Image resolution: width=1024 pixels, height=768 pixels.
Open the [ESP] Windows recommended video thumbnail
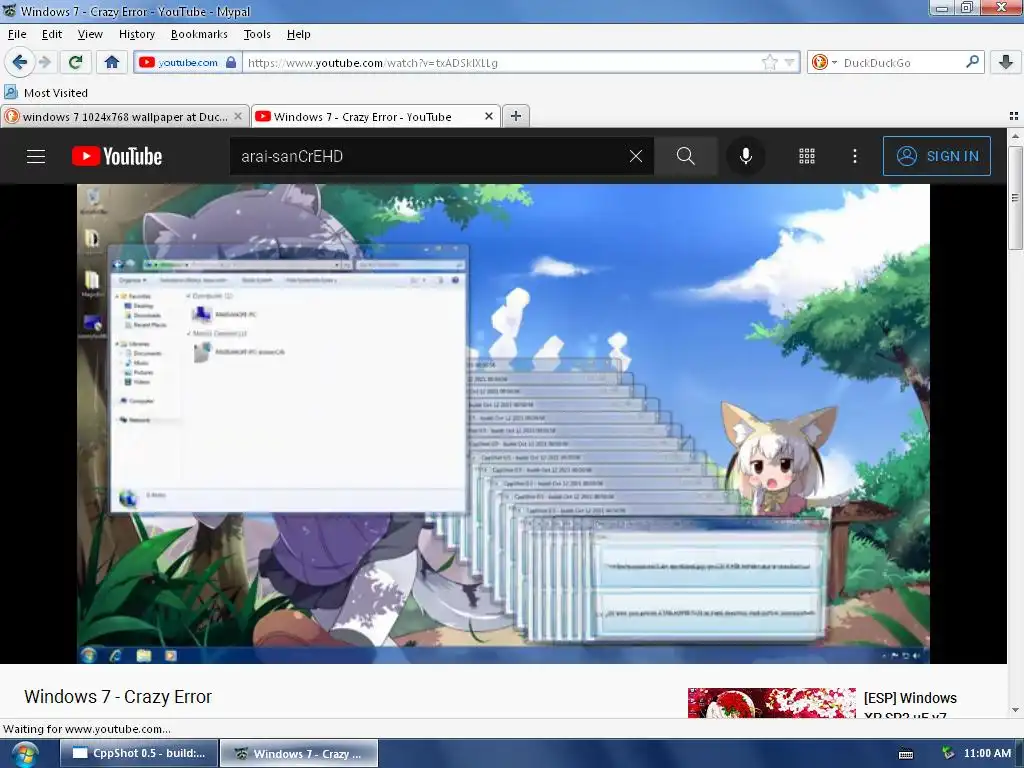coord(771,703)
